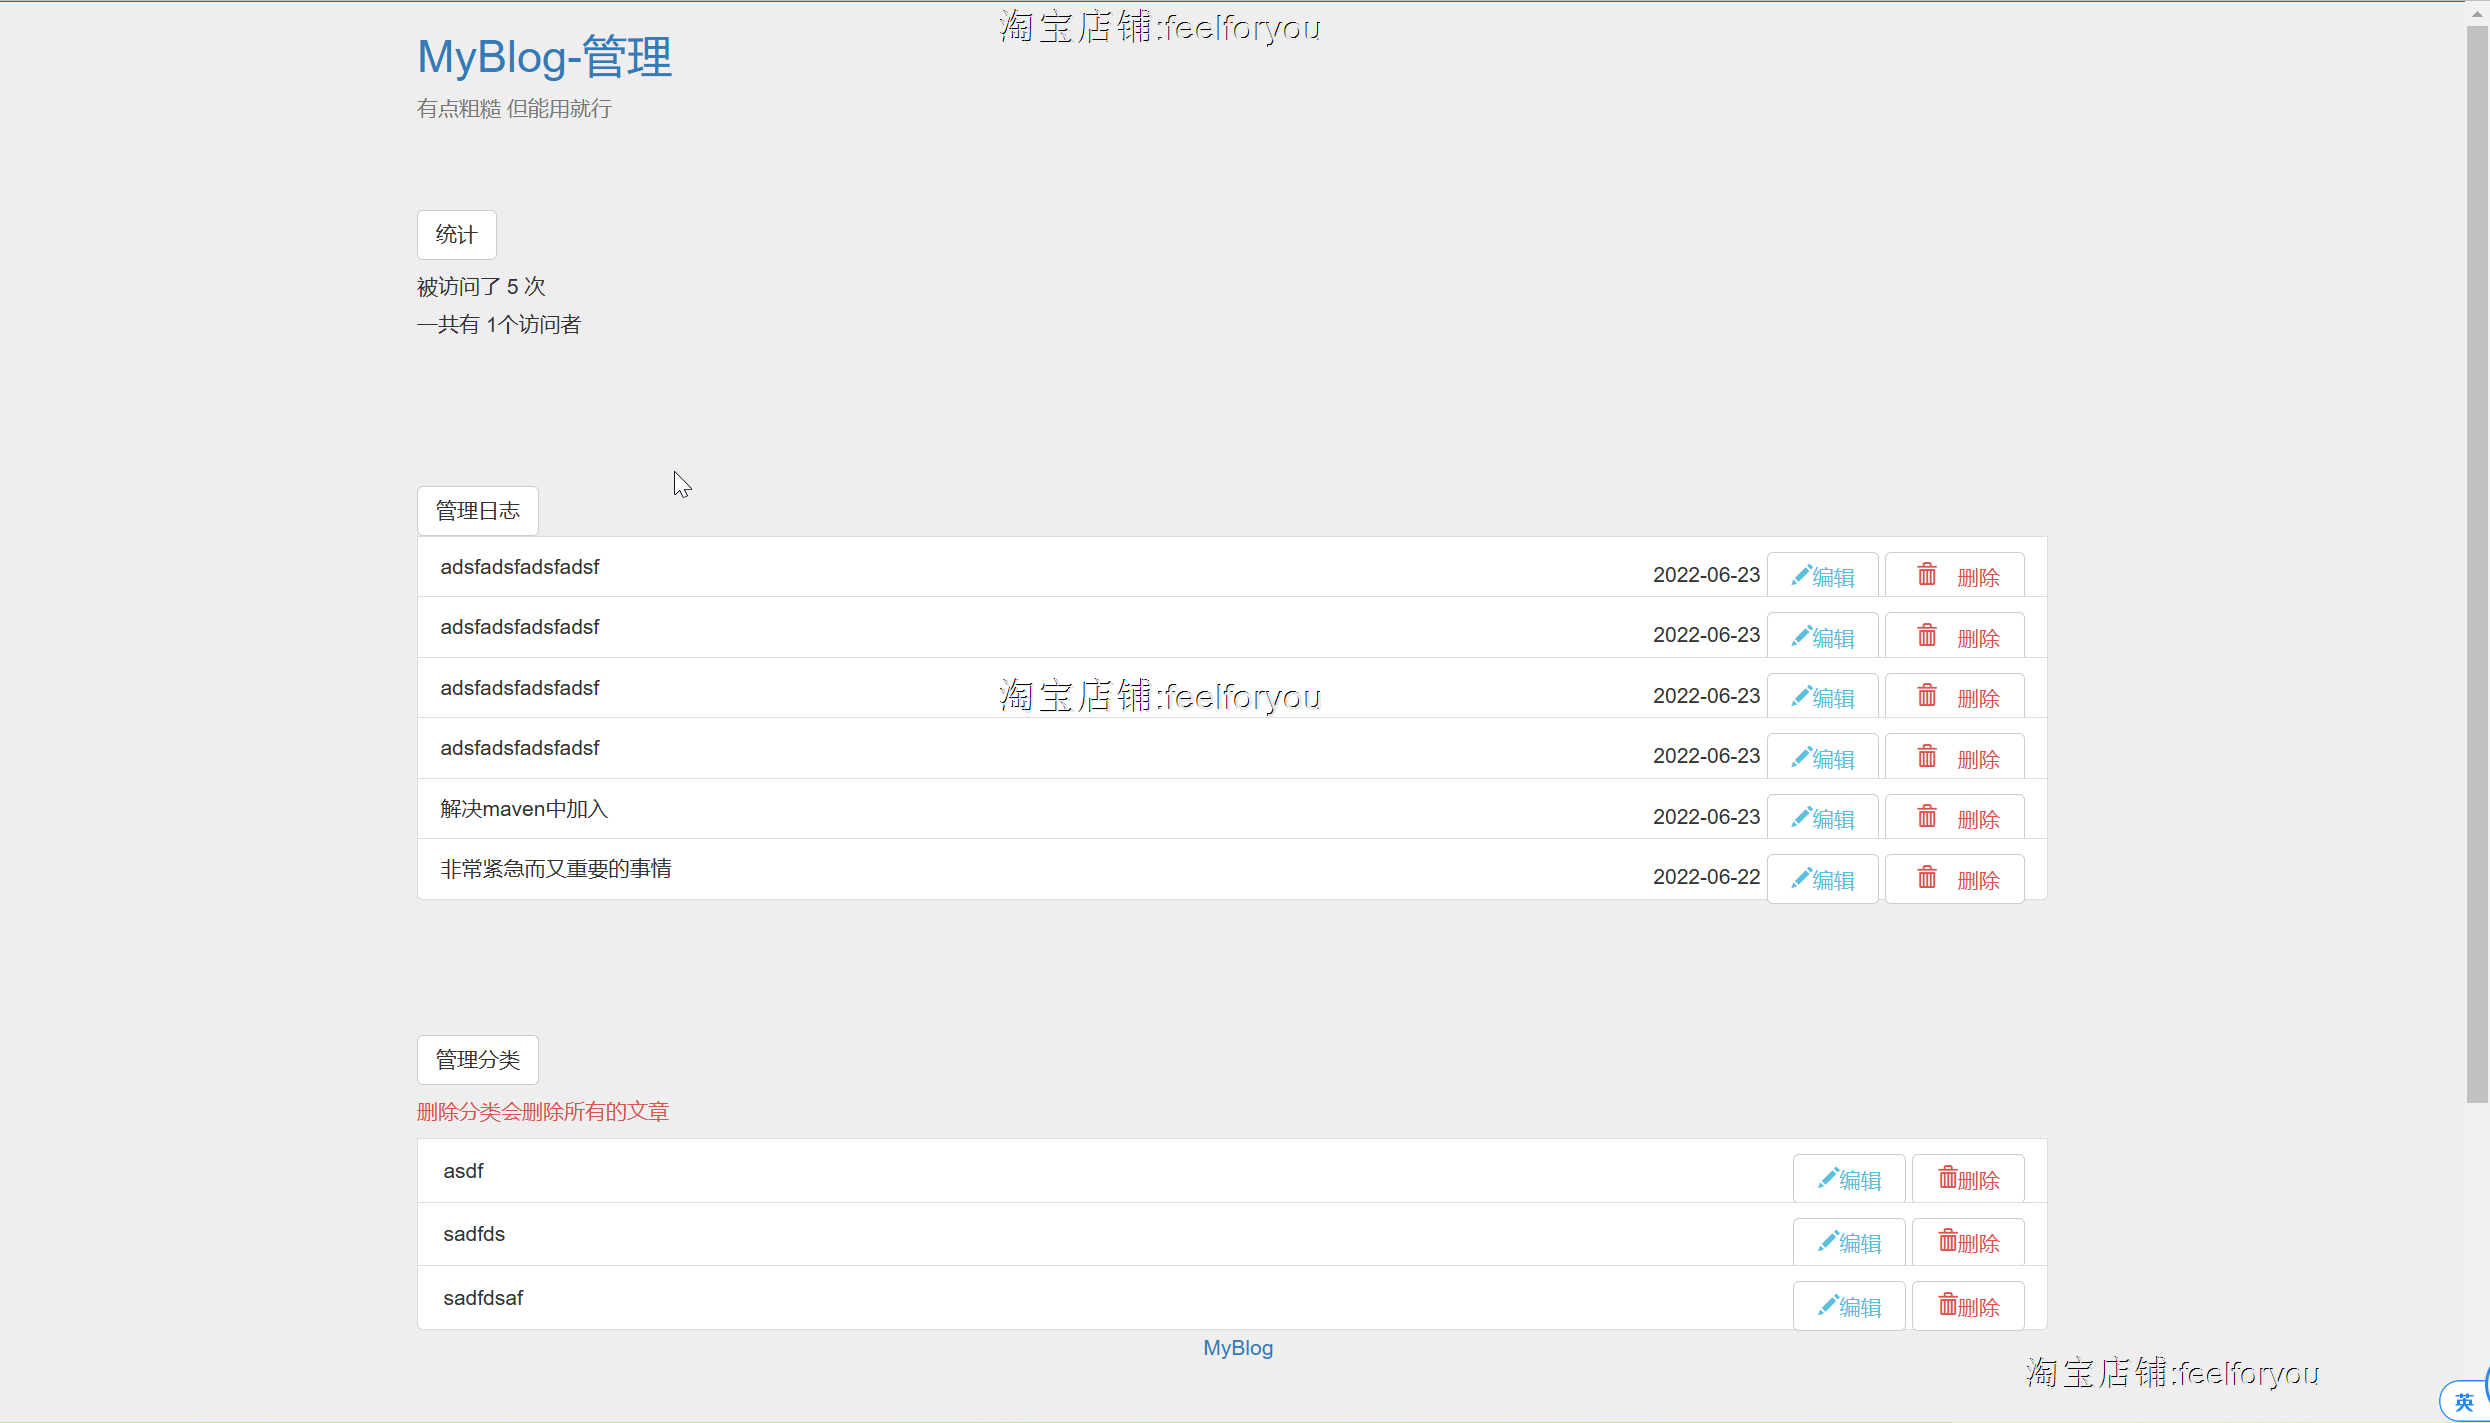The width and height of the screenshot is (2490, 1423).
Task: Select the asdf category name
Action: (463, 1171)
